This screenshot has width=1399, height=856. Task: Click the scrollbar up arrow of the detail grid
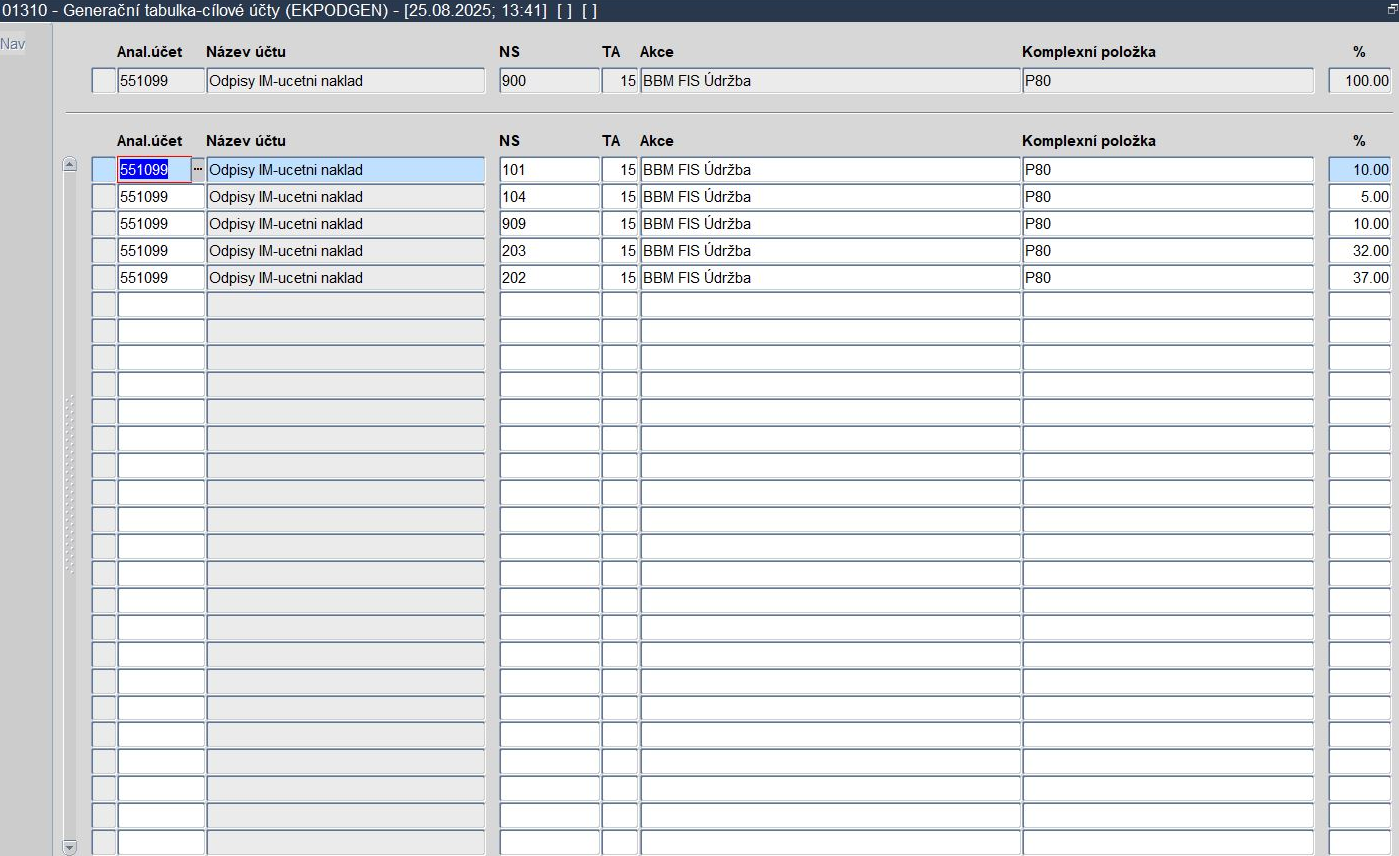coord(69,164)
